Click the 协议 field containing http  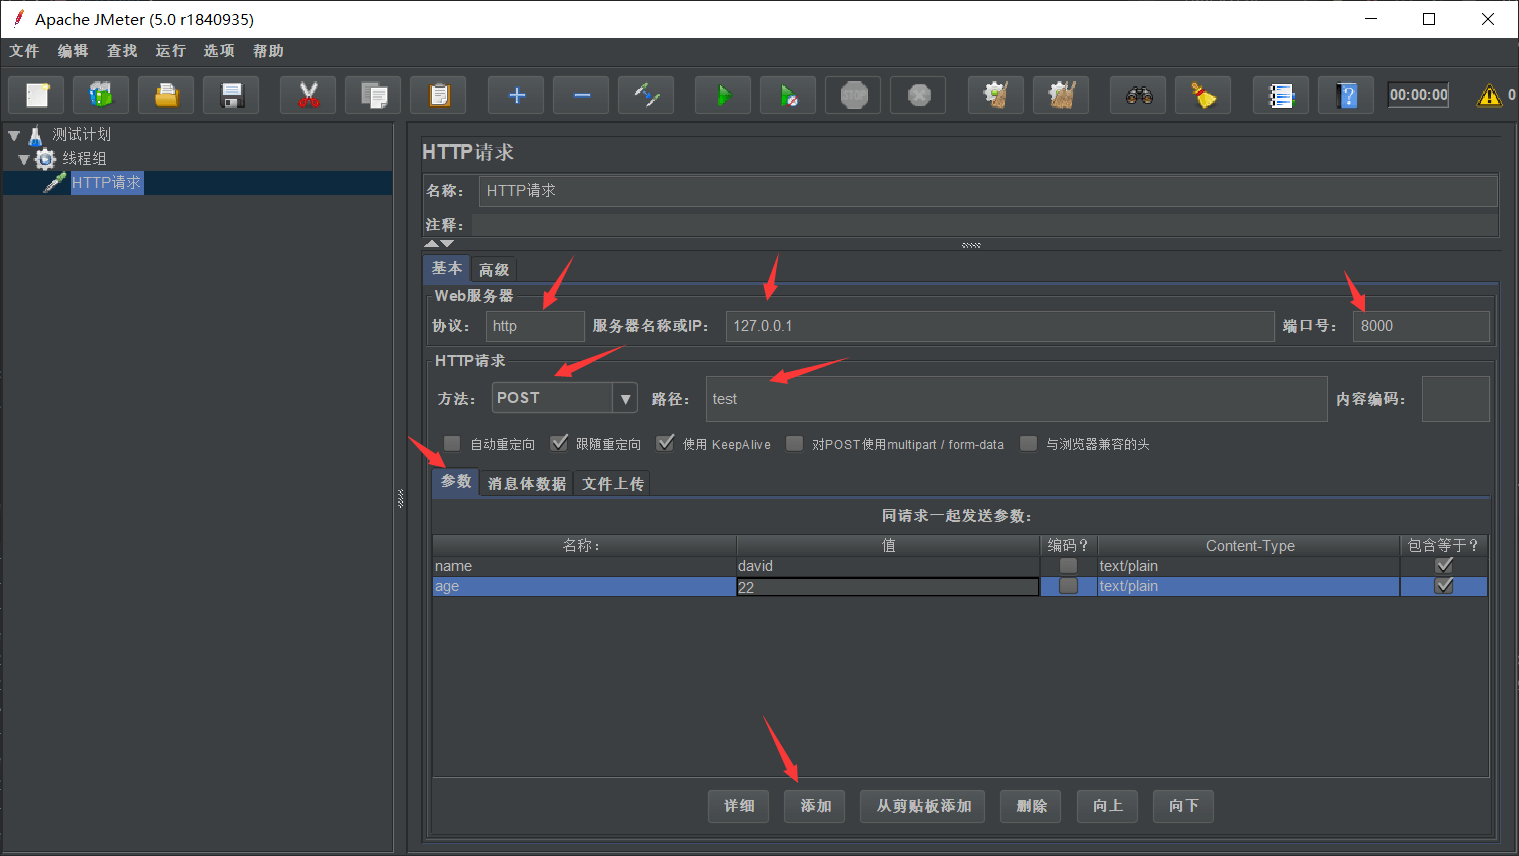pos(535,326)
